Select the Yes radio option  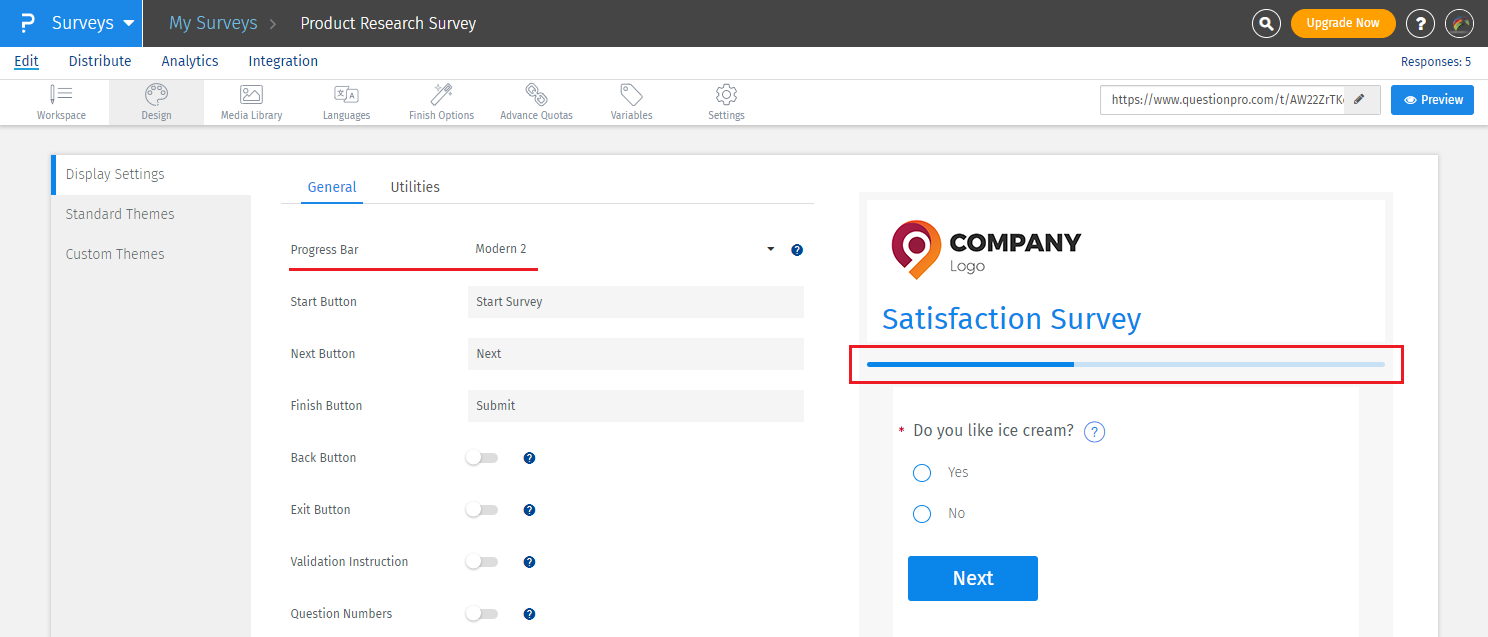[x=922, y=473]
